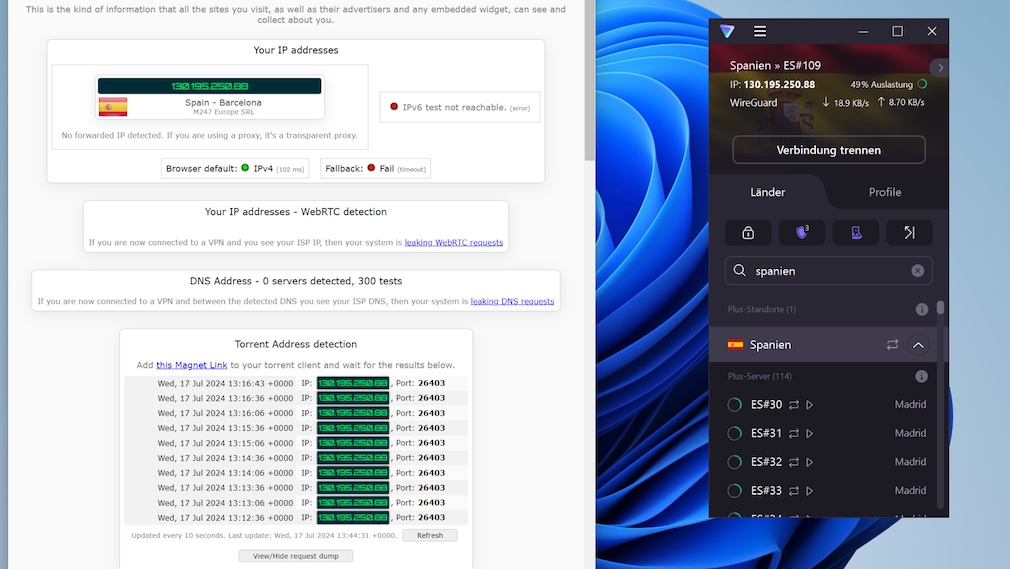Click the Fallback Fail status
The image size is (1010, 569).
point(375,169)
